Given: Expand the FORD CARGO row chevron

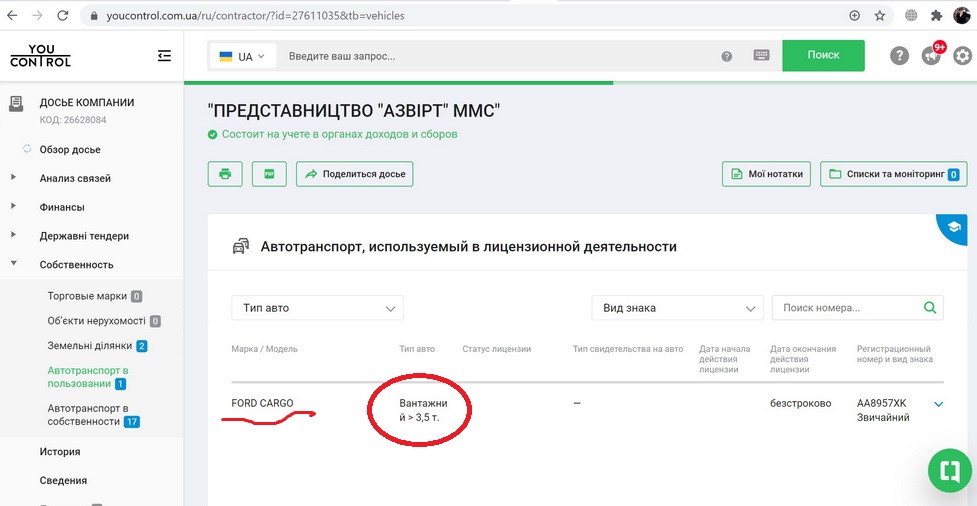Looking at the screenshot, I should click(938, 404).
